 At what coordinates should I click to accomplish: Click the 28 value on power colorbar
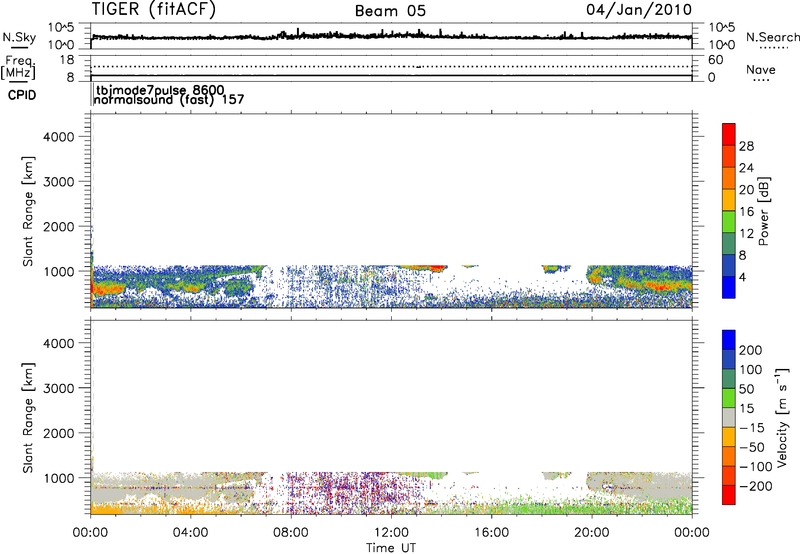pyautogui.click(x=746, y=146)
